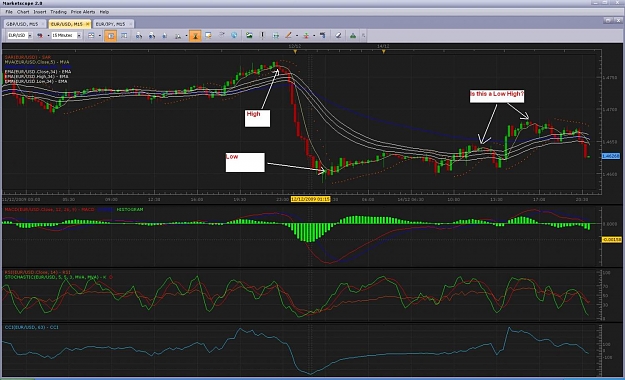Click the STOCHASTIC indicator label
Viewport: 625px width, 380px height.
coord(55,277)
